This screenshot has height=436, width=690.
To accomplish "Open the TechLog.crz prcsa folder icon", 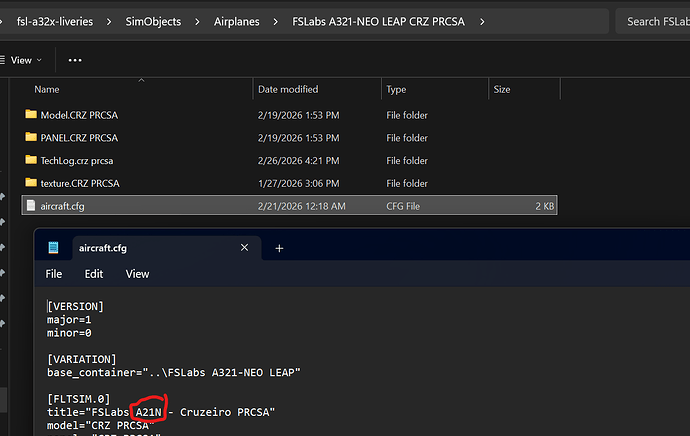I will (x=31, y=160).
